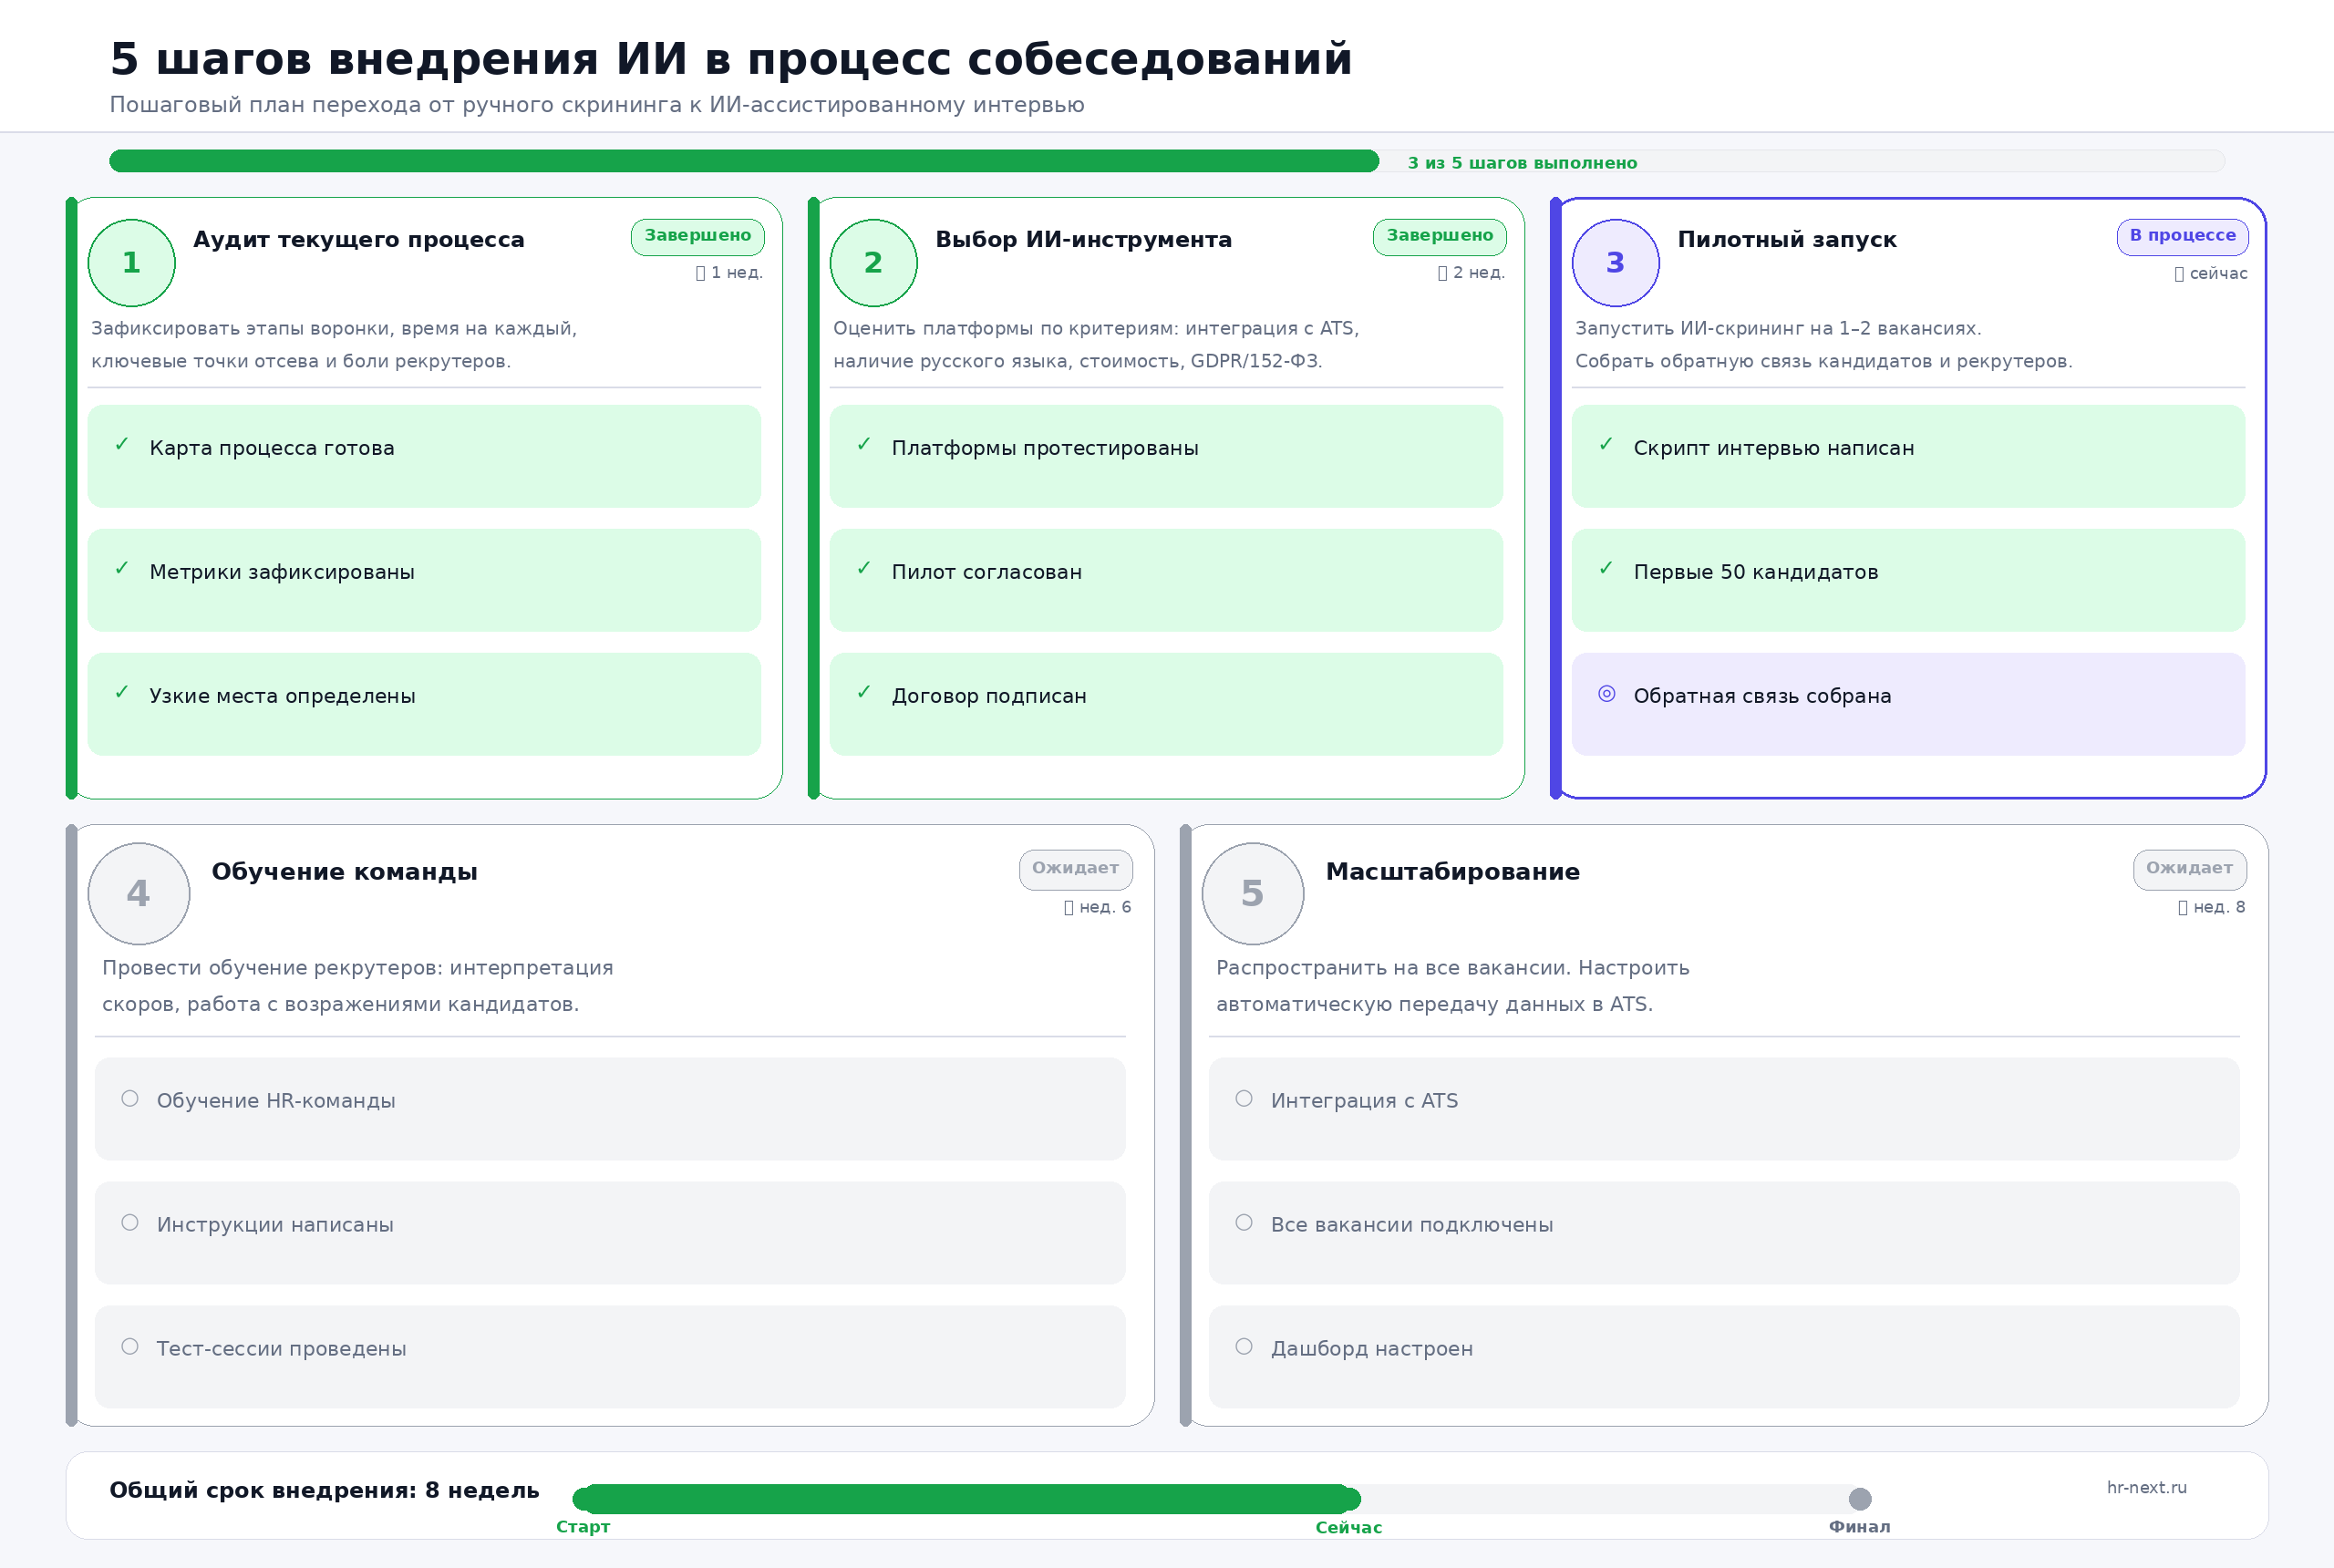Viewport: 2334px width, 1568px height.
Task: Click the Карта процесса готова item text
Action: pos(272,448)
